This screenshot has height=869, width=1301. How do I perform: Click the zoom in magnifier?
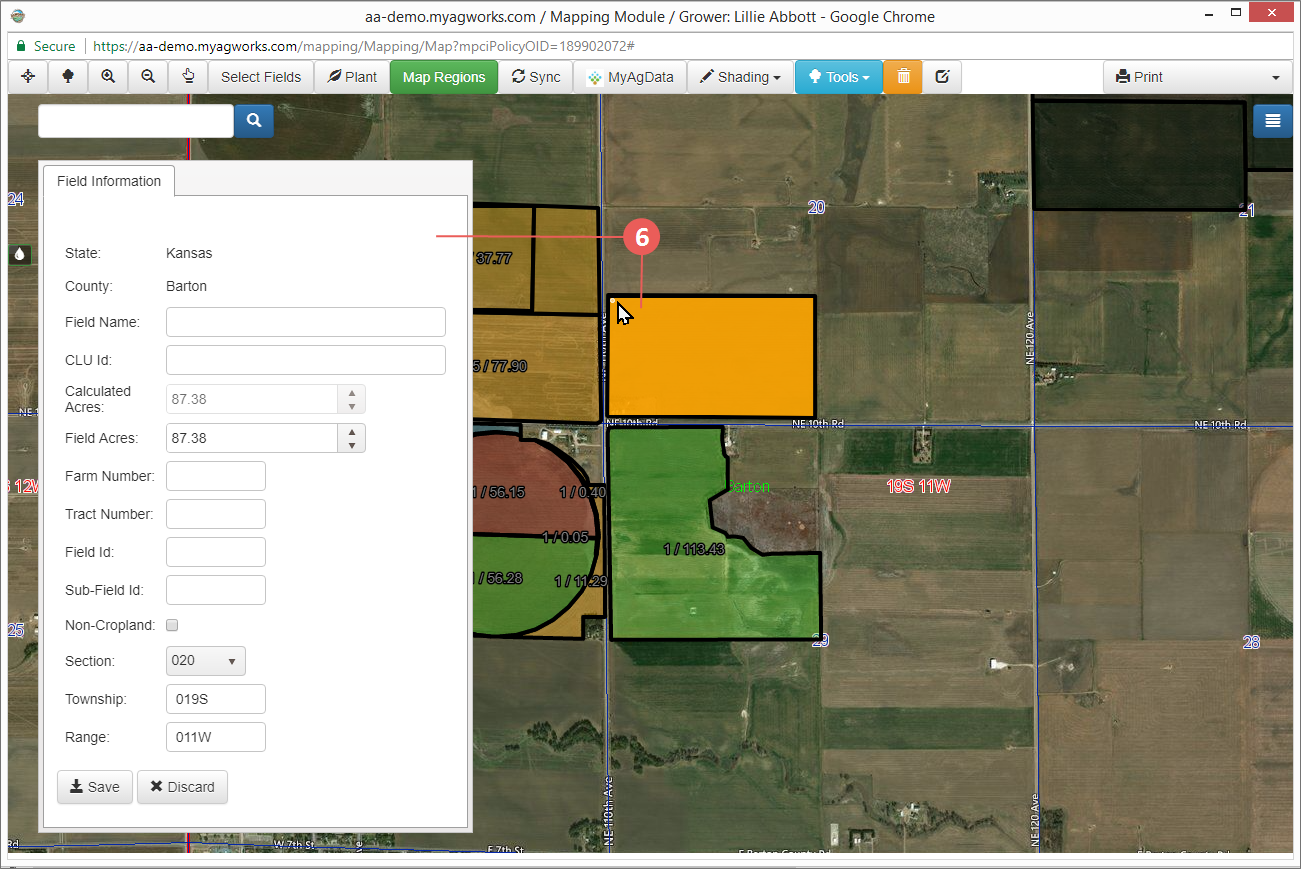[x=108, y=77]
